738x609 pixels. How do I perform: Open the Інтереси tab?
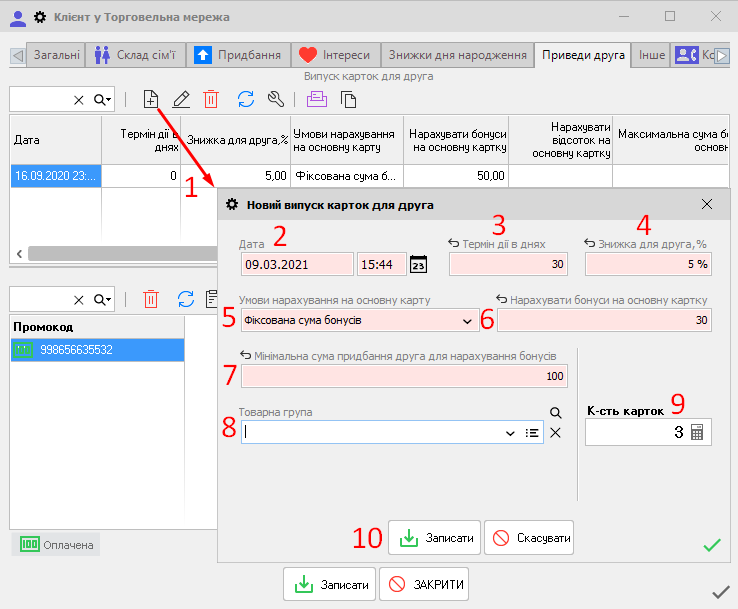point(335,55)
